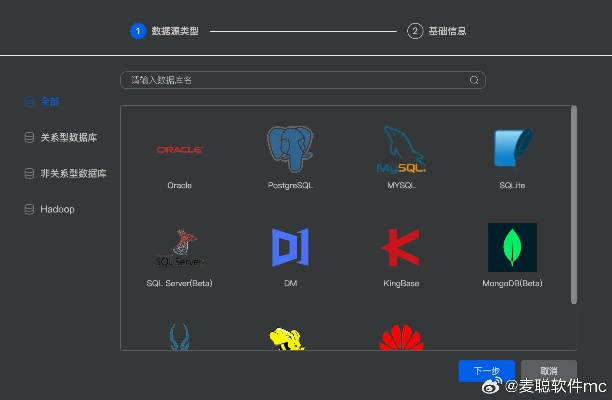Filter by 关系型数据库 category
Viewport: 612px width, 400px height.
click(67, 138)
